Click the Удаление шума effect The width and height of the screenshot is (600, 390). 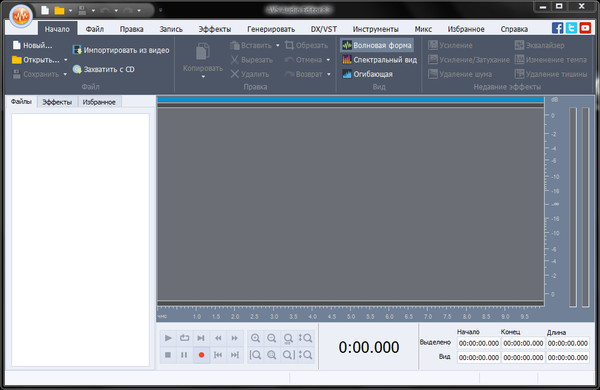point(460,74)
